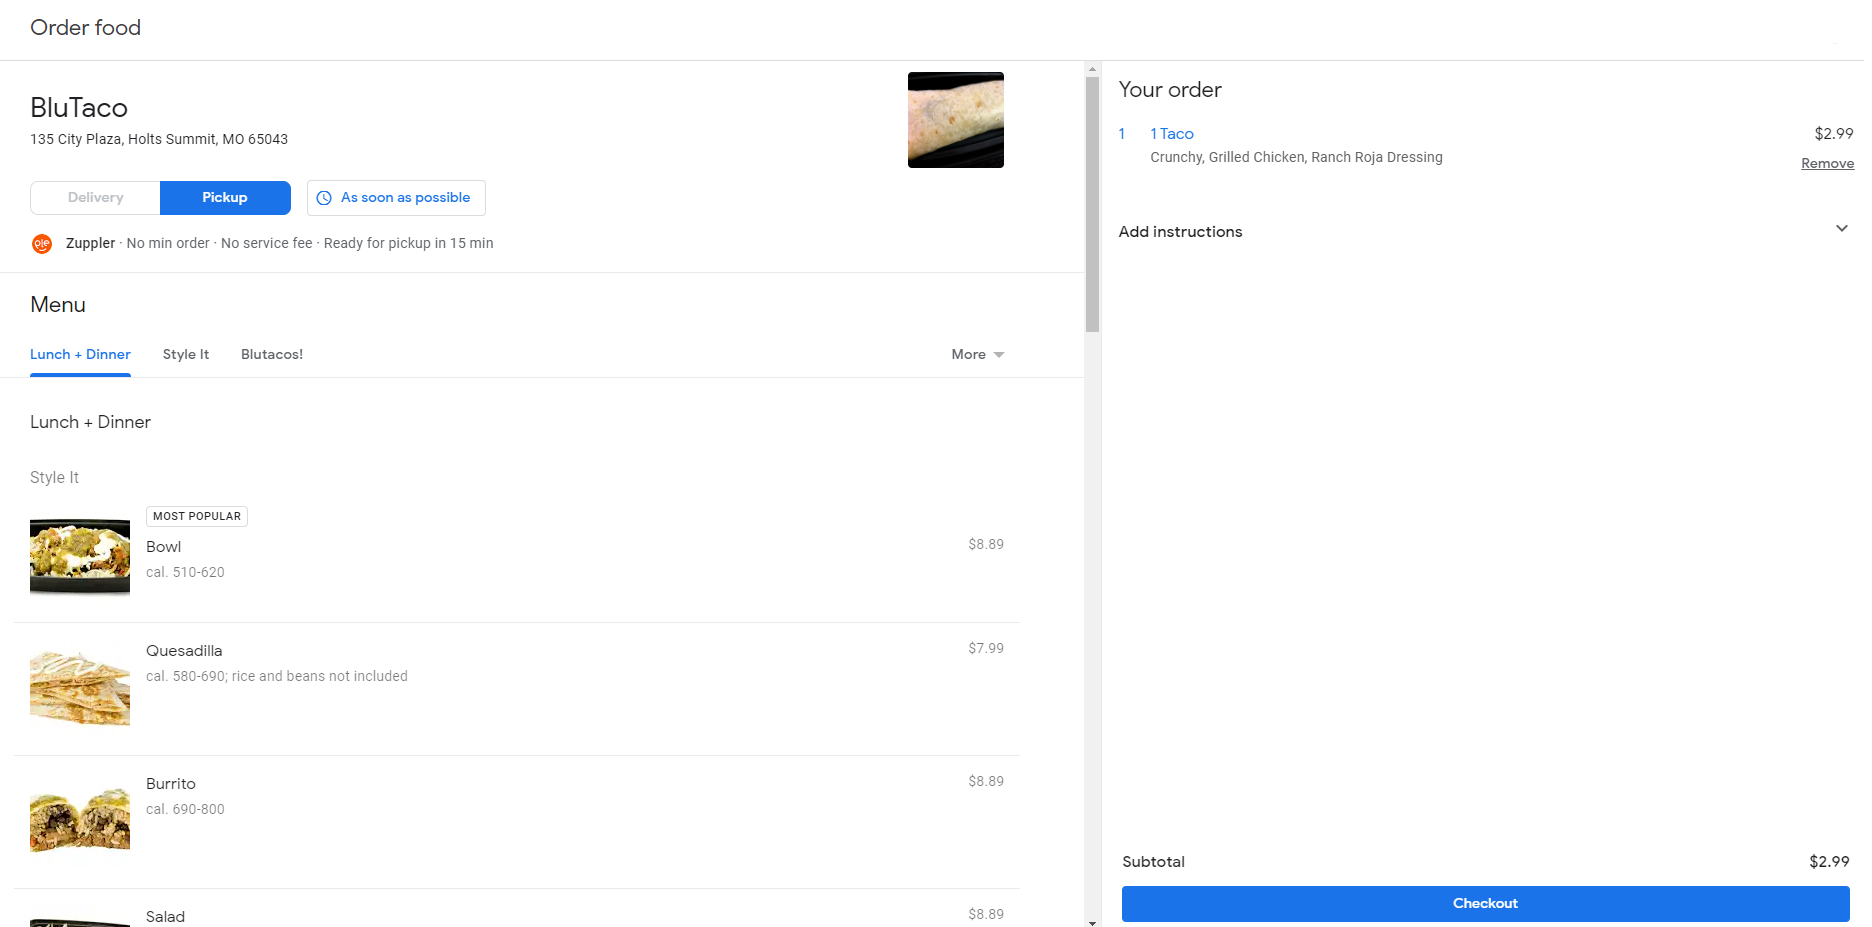Click the Quesadilla price $7.99
The image size is (1872, 927).
click(x=986, y=648)
